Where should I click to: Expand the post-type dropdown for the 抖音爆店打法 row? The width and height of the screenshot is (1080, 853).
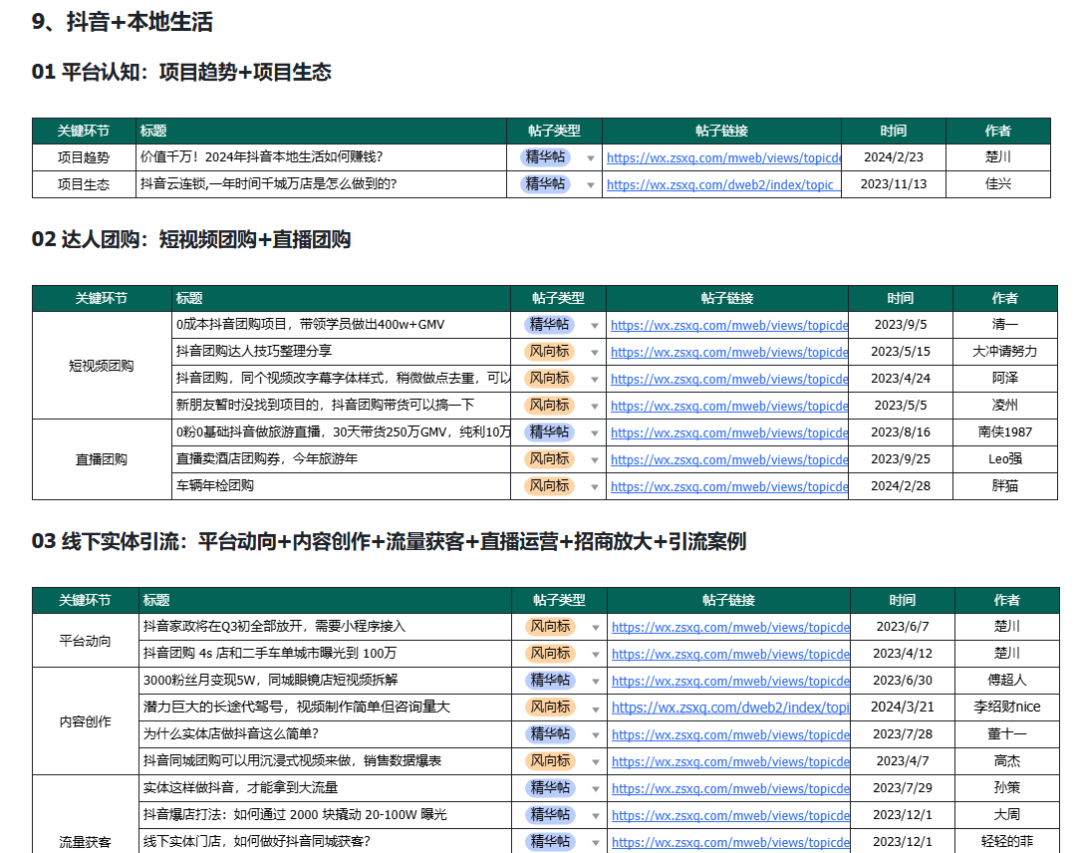[x=596, y=816]
